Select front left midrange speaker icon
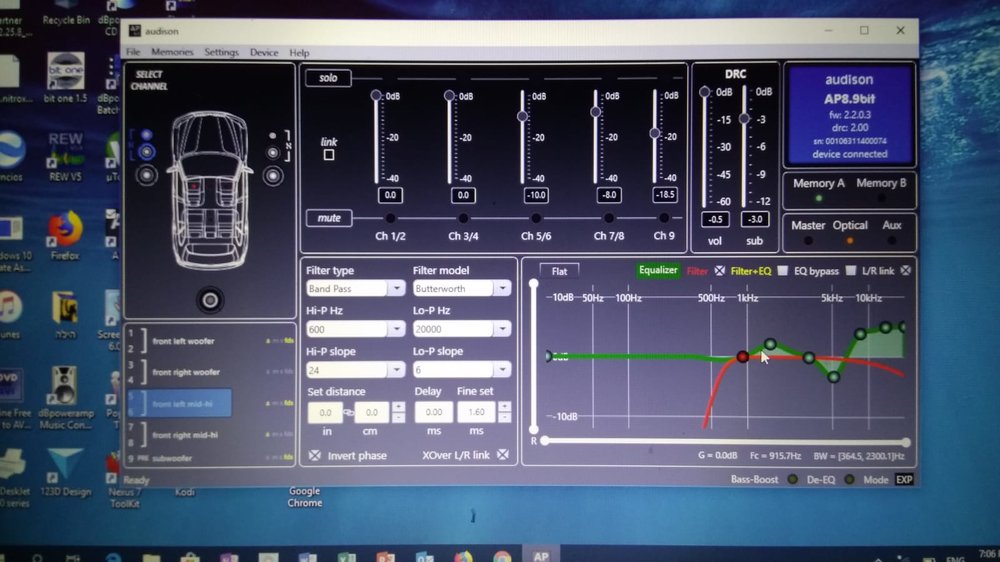The image size is (1000, 562). 147,152
